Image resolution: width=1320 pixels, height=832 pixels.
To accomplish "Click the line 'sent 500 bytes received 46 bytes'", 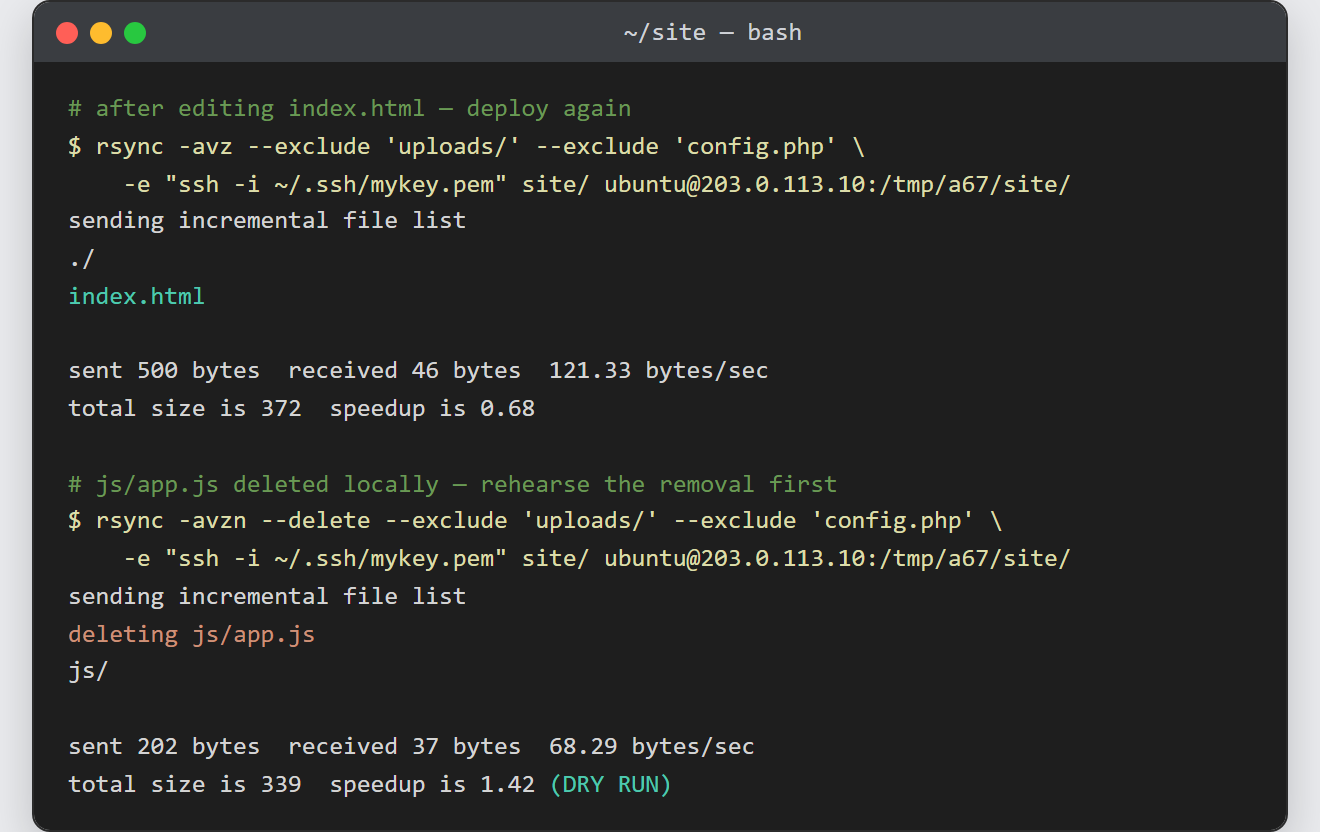I will 418,371.
